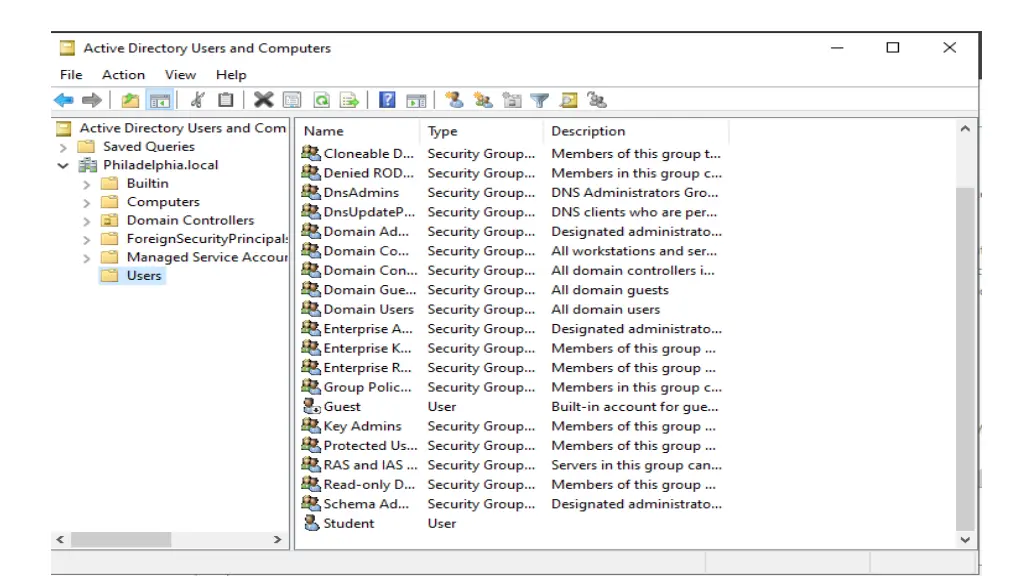Sort by the Name column header
1024x576 pixels.
point(357,131)
